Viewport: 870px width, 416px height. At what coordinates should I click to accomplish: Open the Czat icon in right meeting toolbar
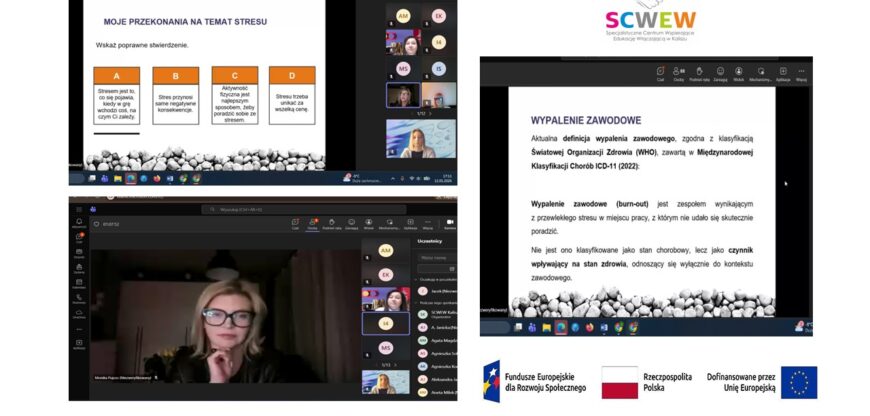tap(661, 73)
